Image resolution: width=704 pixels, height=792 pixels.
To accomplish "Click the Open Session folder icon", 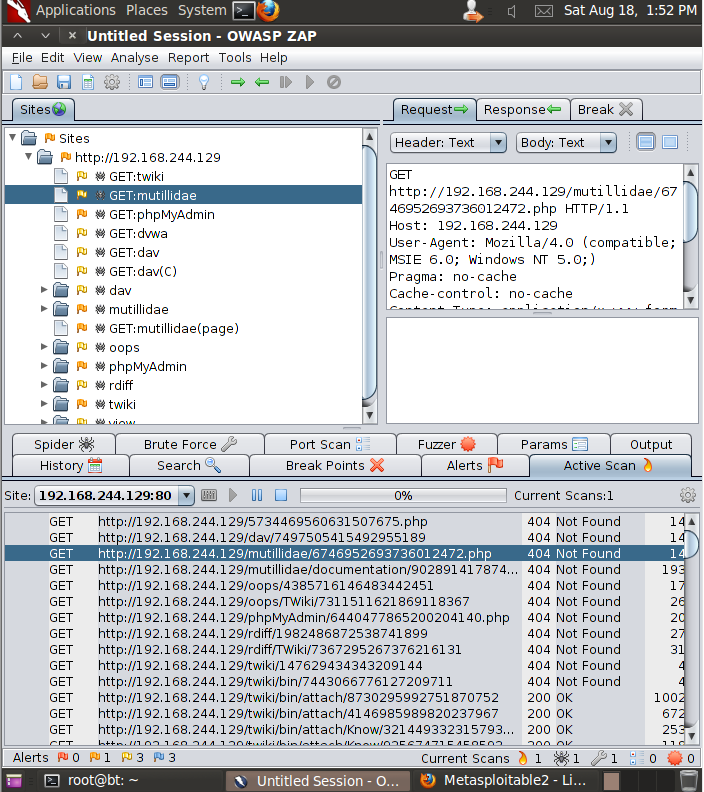I will [40, 82].
